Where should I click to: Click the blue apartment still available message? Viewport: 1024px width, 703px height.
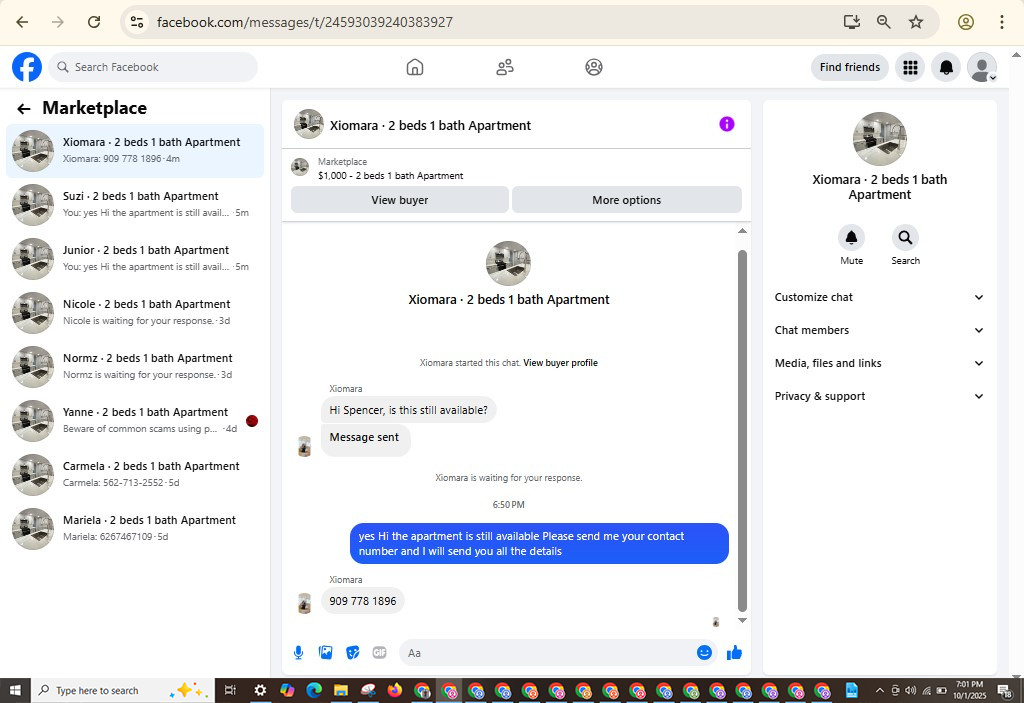pos(539,544)
